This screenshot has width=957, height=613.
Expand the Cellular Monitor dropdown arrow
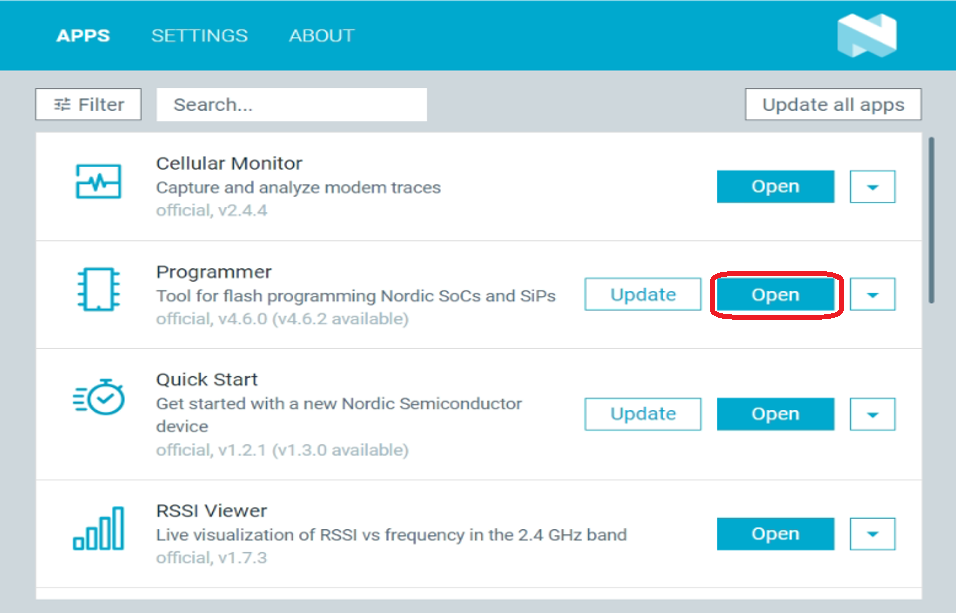click(x=872, y=187)
